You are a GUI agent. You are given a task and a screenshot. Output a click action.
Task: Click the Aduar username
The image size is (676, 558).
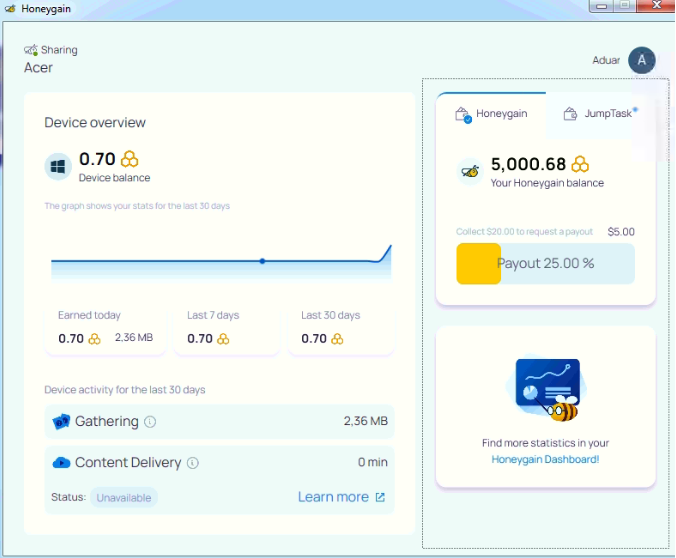tap(606, 60)
